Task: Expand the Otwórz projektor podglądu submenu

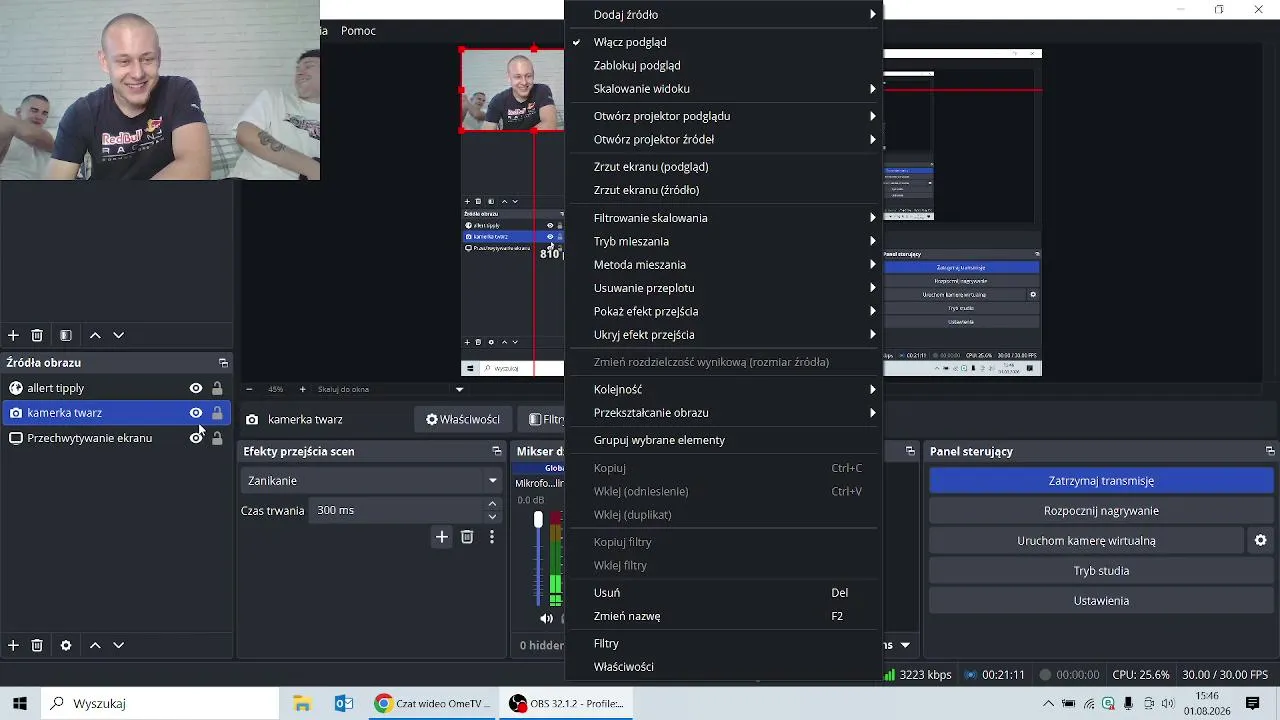Action: coord(724,116)
